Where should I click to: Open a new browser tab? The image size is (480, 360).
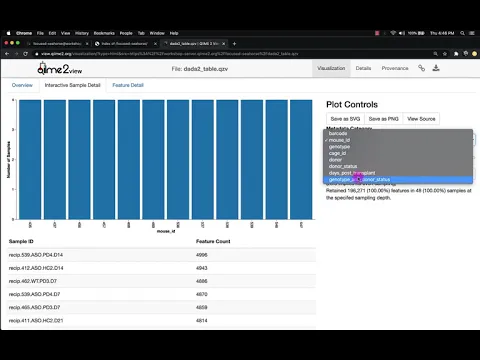pos(234,44)
